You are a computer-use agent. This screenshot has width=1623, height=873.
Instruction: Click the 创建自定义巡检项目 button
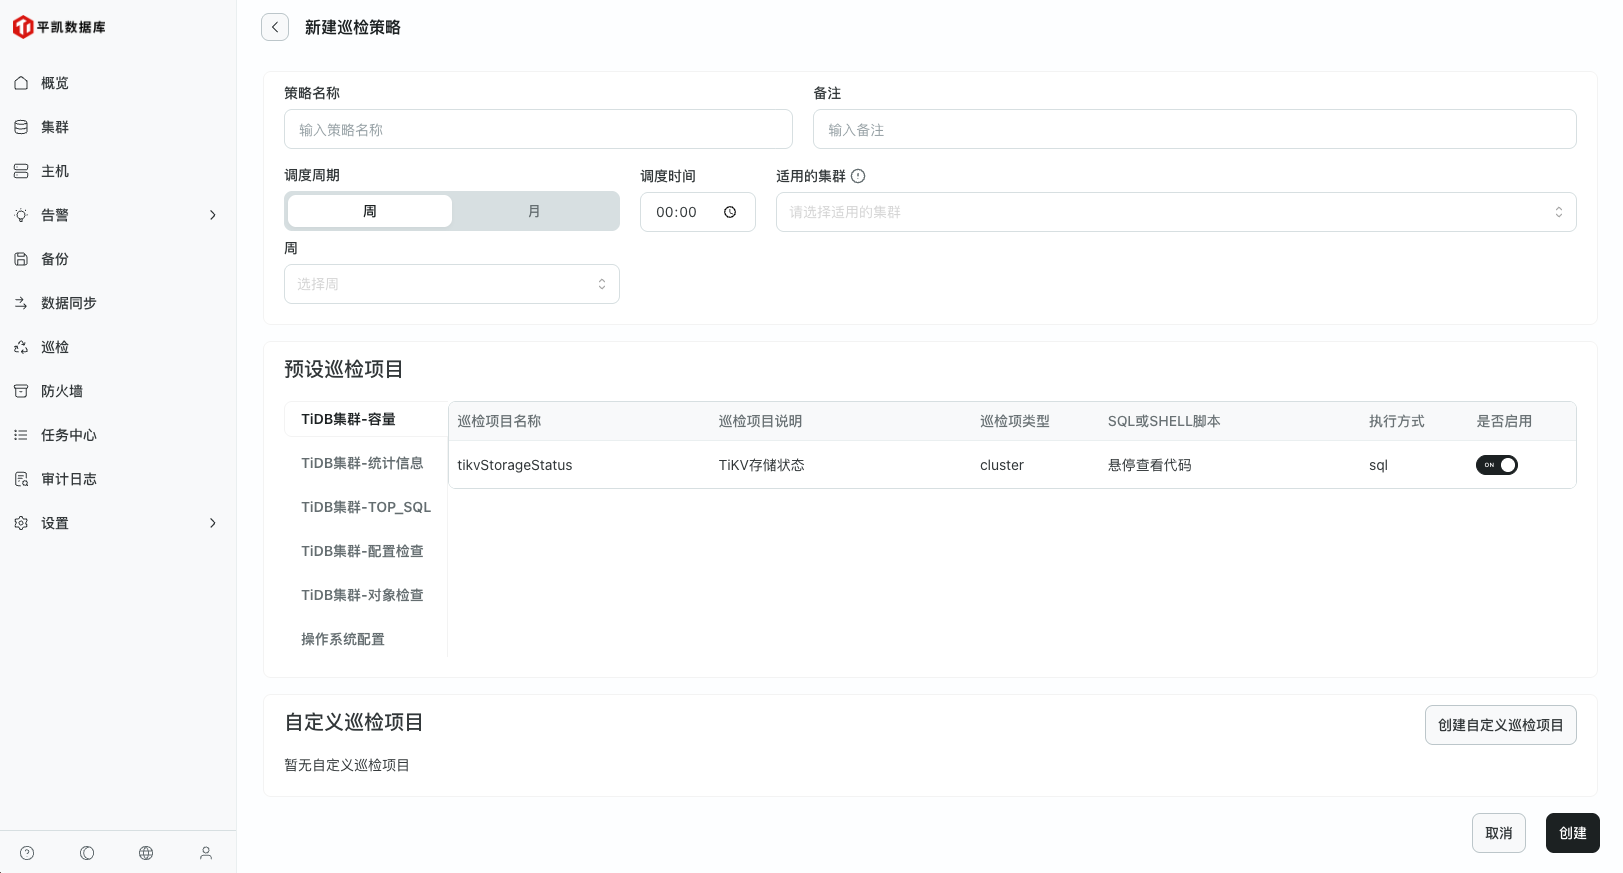pyautogui.click(x=1500, y=725)
